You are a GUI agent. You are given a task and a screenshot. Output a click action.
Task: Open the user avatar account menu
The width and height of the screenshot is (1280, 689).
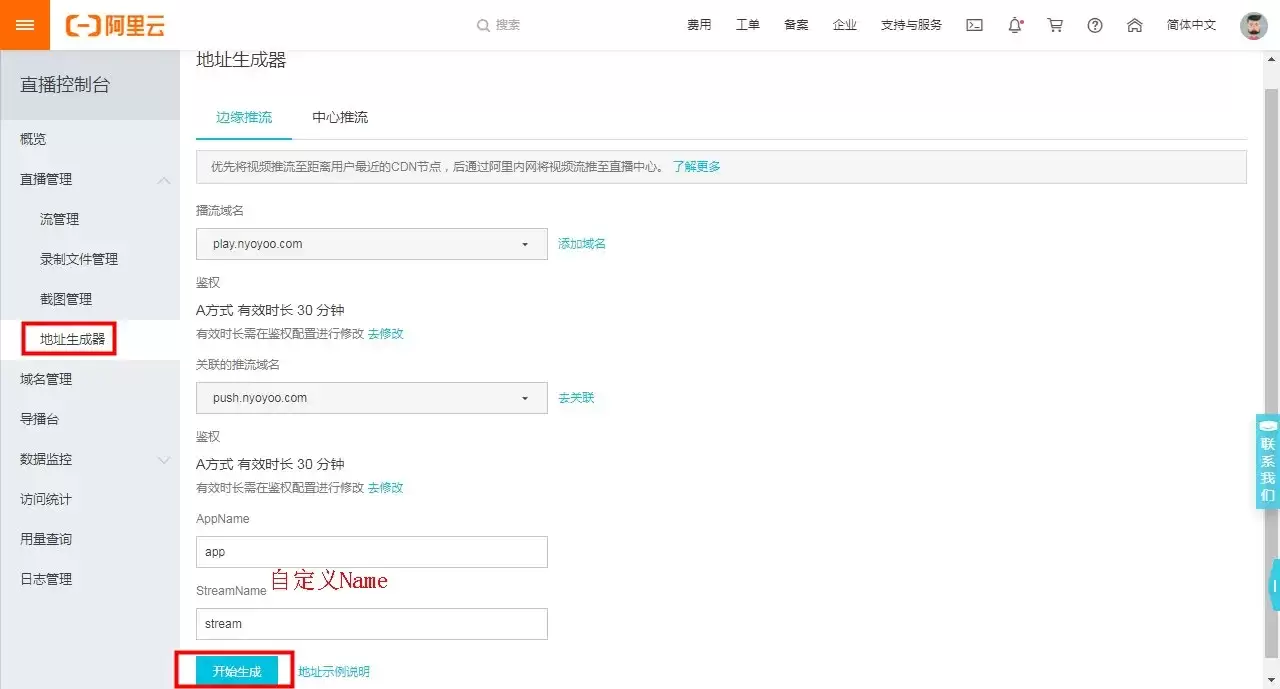(1254, 25)
